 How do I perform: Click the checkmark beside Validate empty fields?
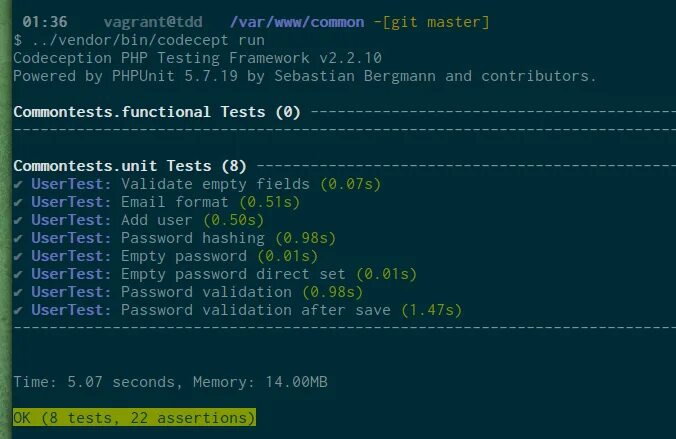point(18,185)
